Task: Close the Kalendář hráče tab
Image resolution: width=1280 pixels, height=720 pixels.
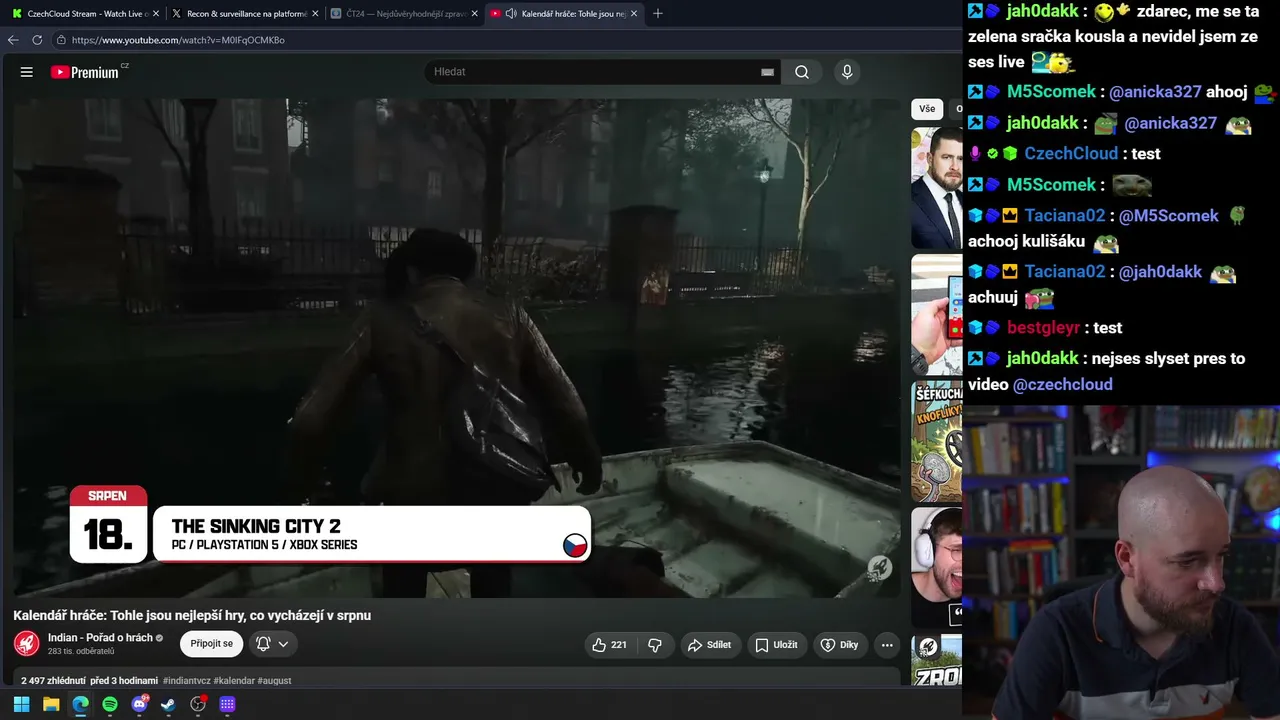Action: [634, 14]
